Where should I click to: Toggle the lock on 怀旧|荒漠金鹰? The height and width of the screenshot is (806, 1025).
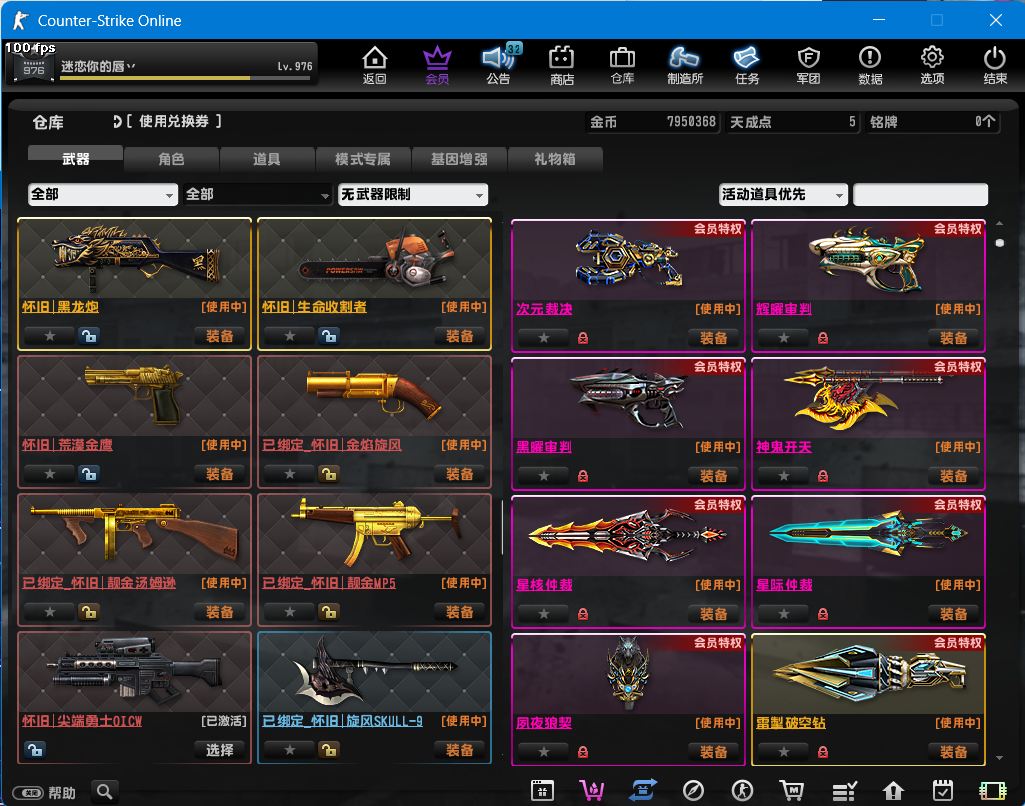point(89,474)
